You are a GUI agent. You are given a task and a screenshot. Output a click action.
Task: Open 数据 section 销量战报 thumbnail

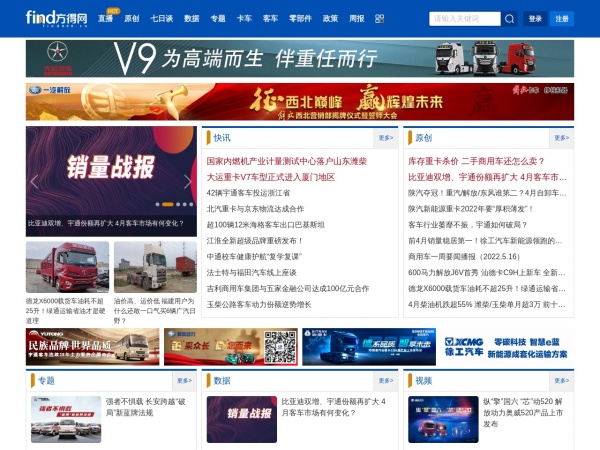[x=242, y=419]
